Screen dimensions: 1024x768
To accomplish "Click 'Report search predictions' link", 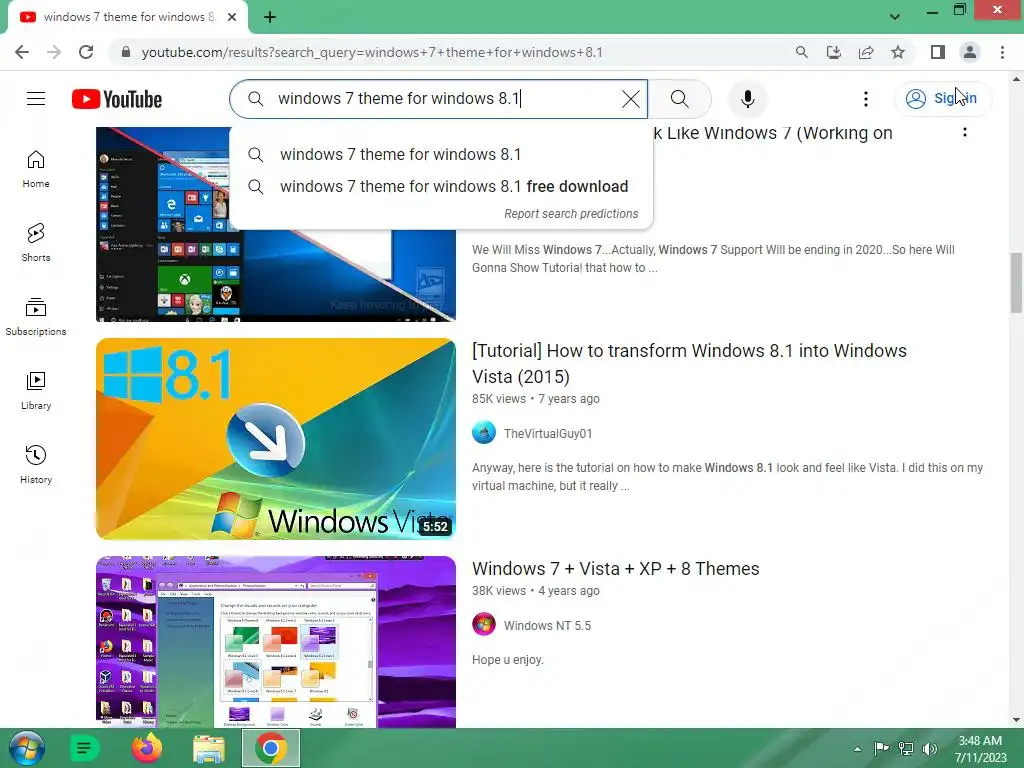I will pyautogui.click(x=571, y=214).
